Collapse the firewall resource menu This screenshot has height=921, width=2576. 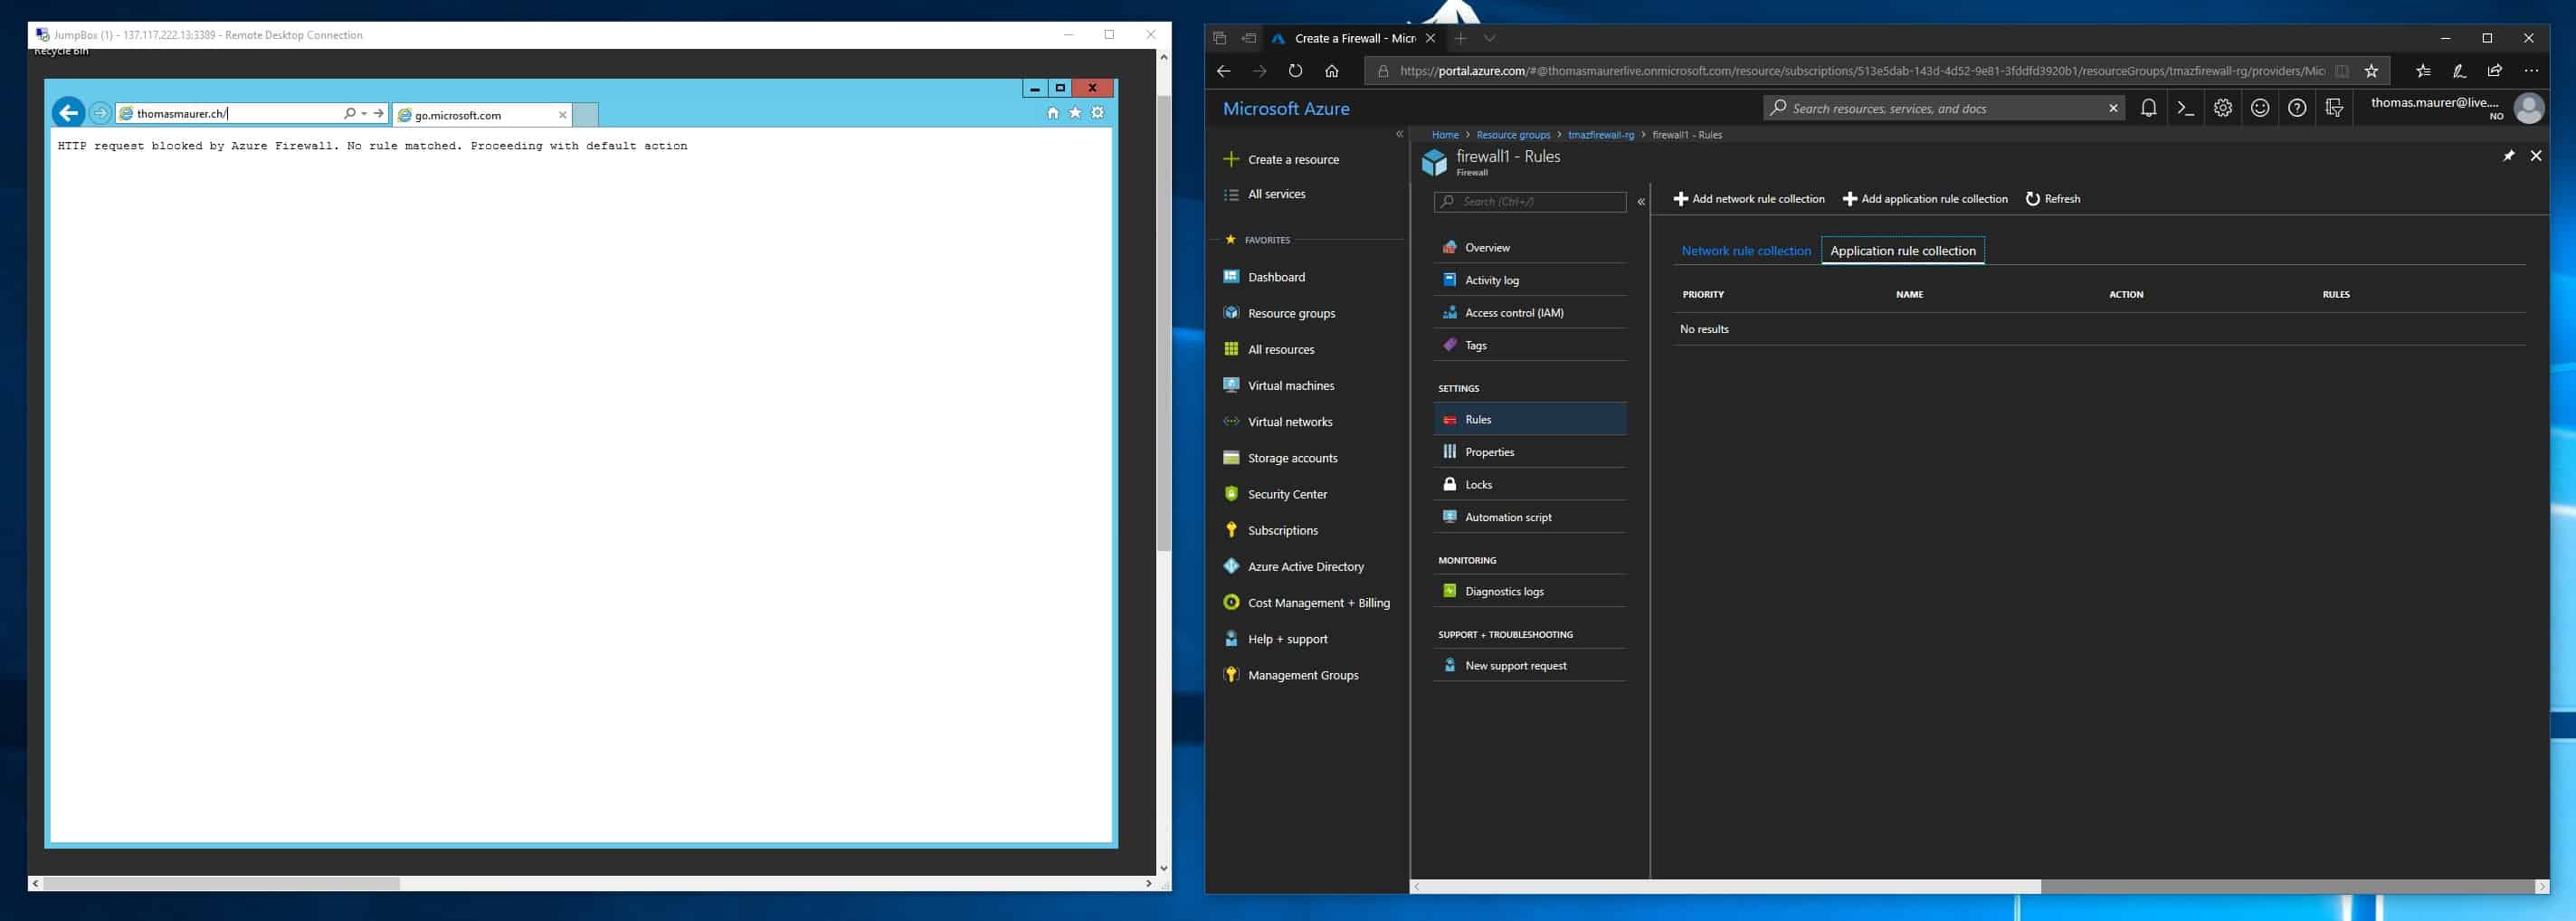point(1641,202)
